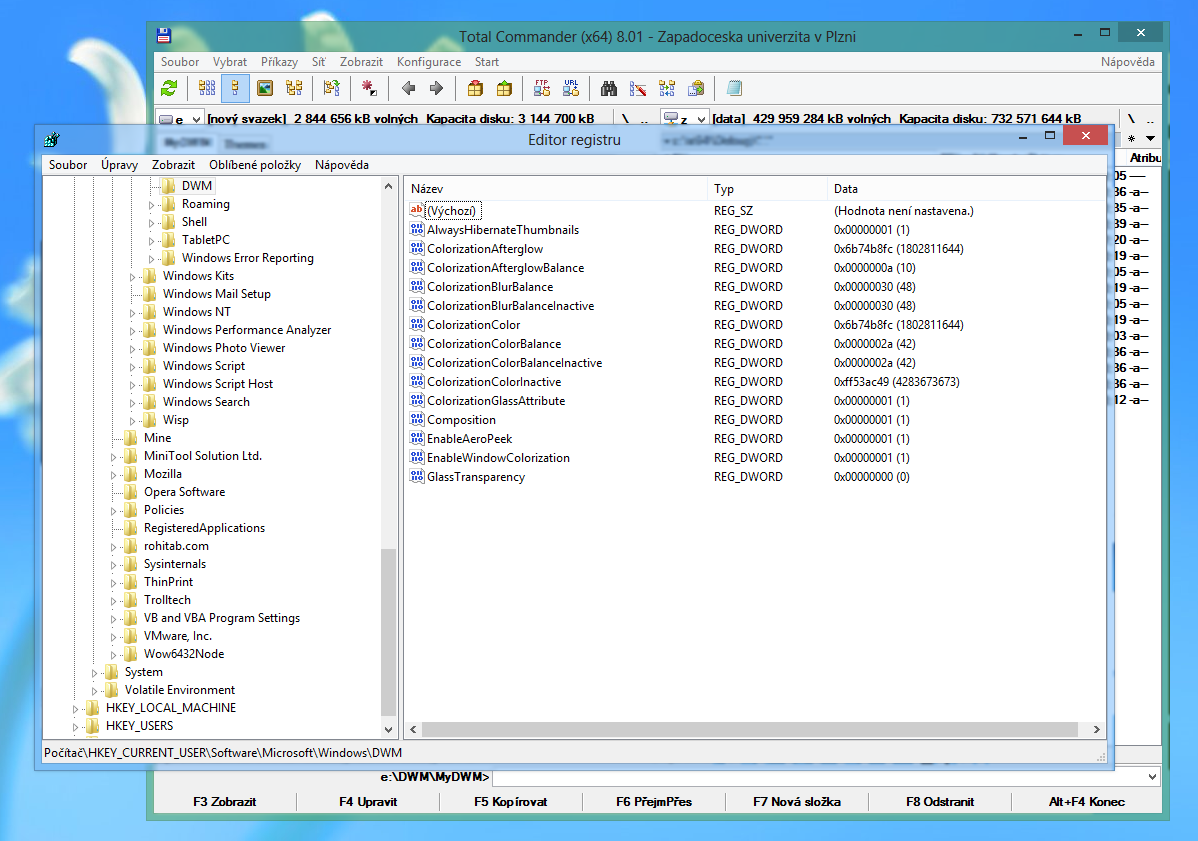The height and width of the screenshot is (841, 1198).
Task: Open the left panel drive e dropdown
Action: 196,119
